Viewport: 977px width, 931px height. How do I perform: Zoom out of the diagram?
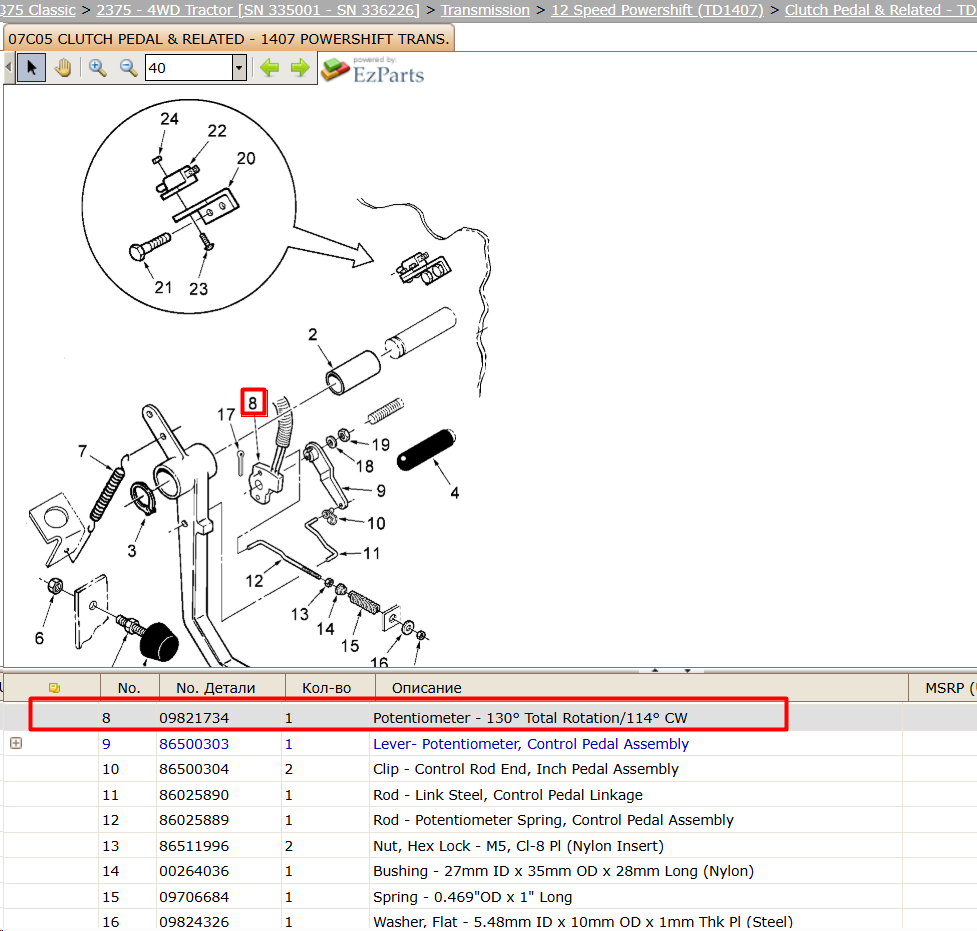coord(128,68)
